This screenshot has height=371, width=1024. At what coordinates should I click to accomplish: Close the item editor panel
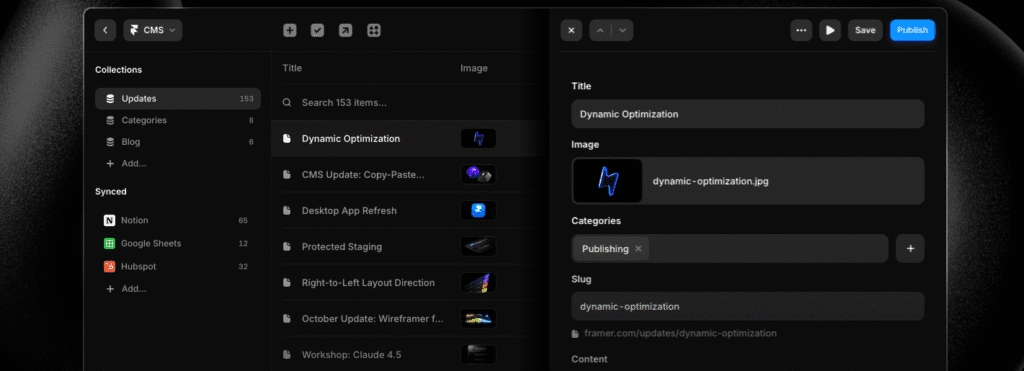[x=571, y=30]
